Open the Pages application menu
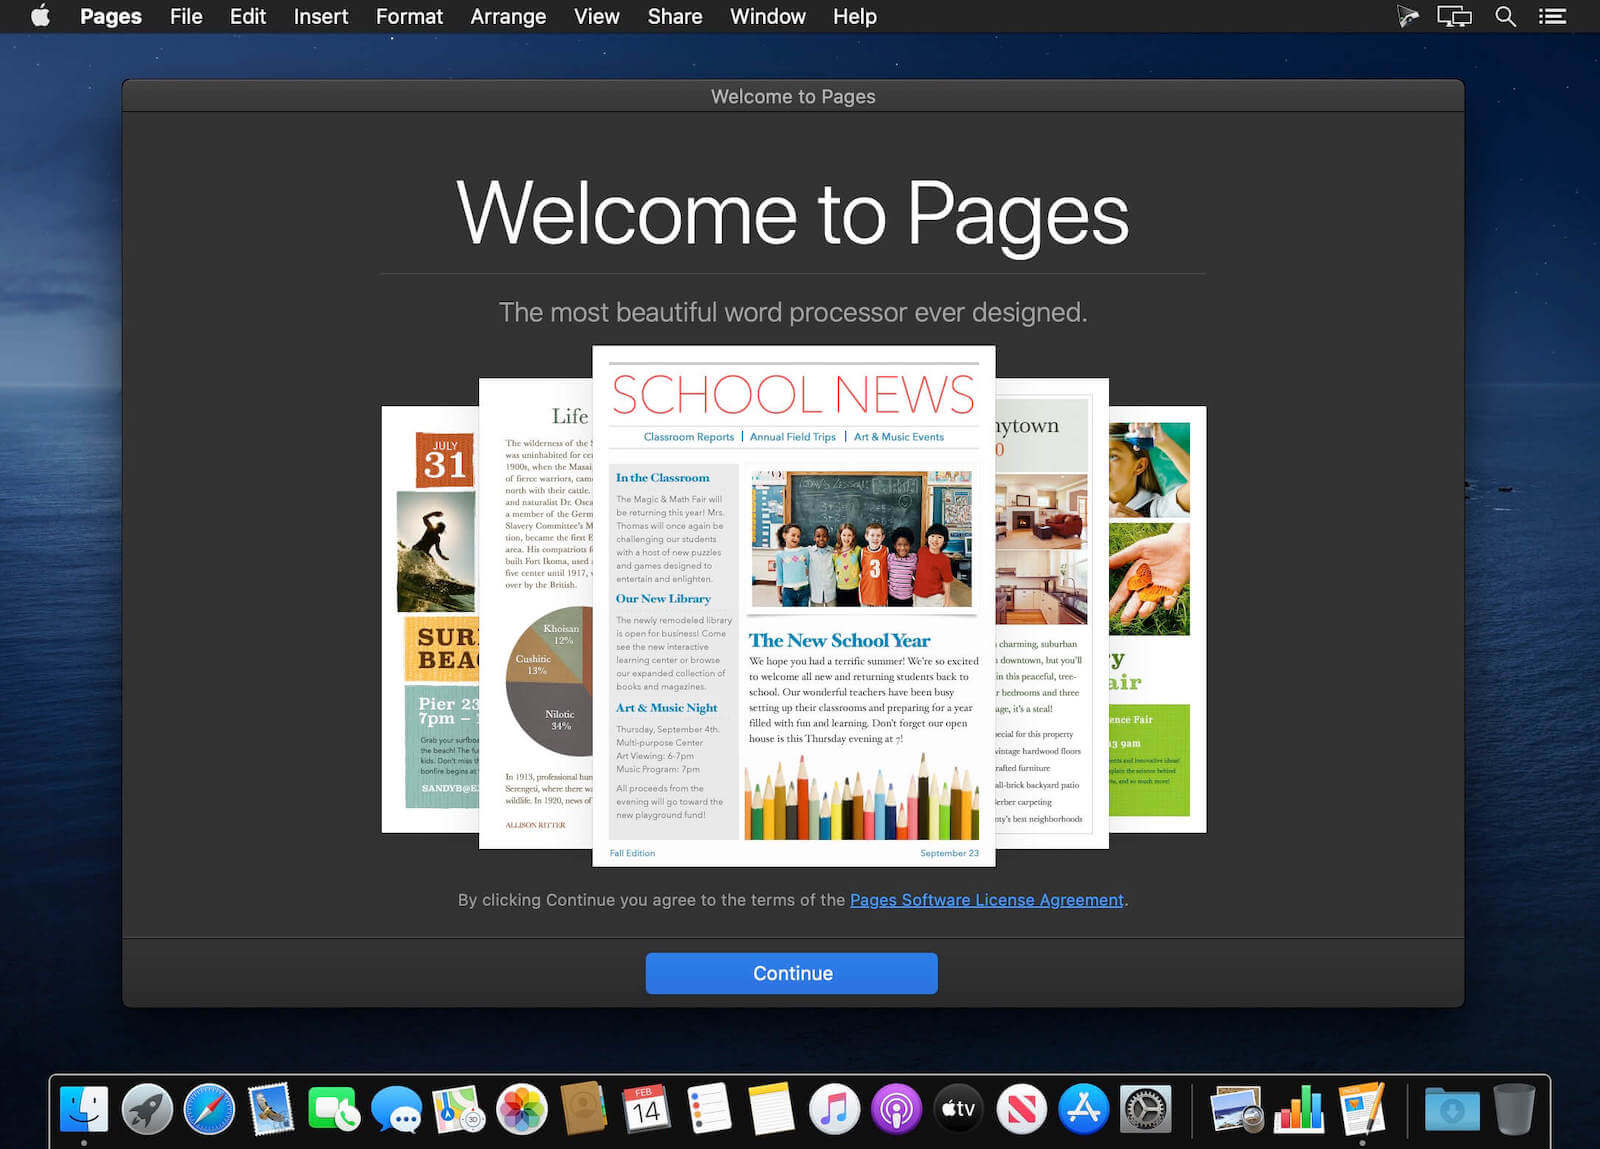This screenshot has height=1149, width=1600. (111, 16)
